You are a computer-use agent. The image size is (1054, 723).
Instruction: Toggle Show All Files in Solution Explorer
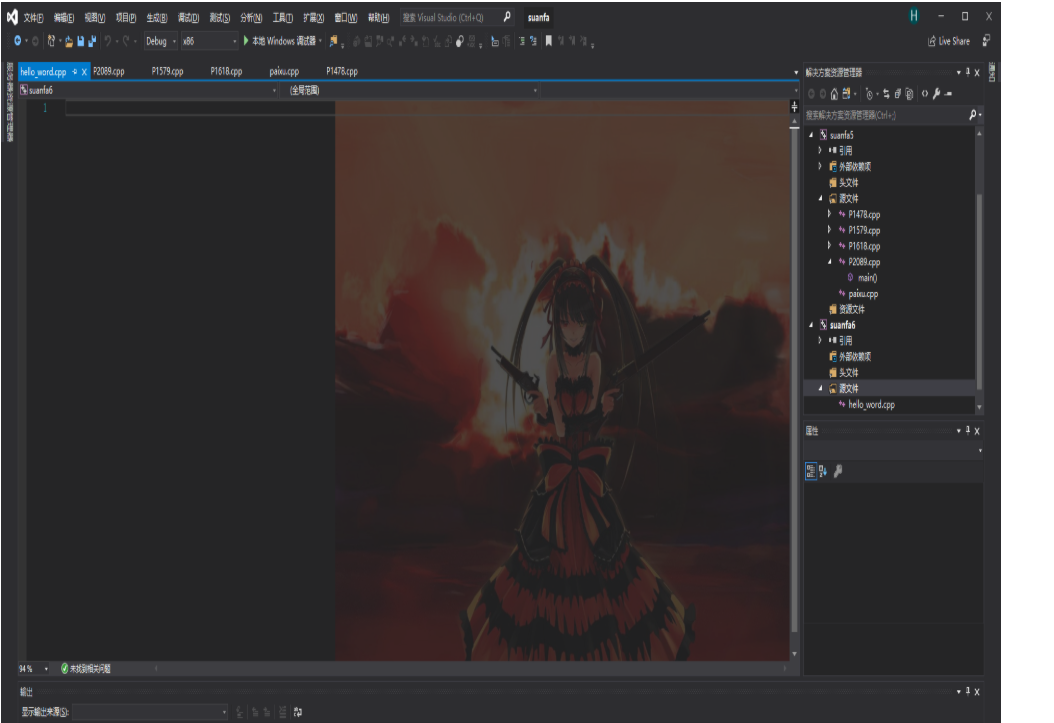(909, 94)
